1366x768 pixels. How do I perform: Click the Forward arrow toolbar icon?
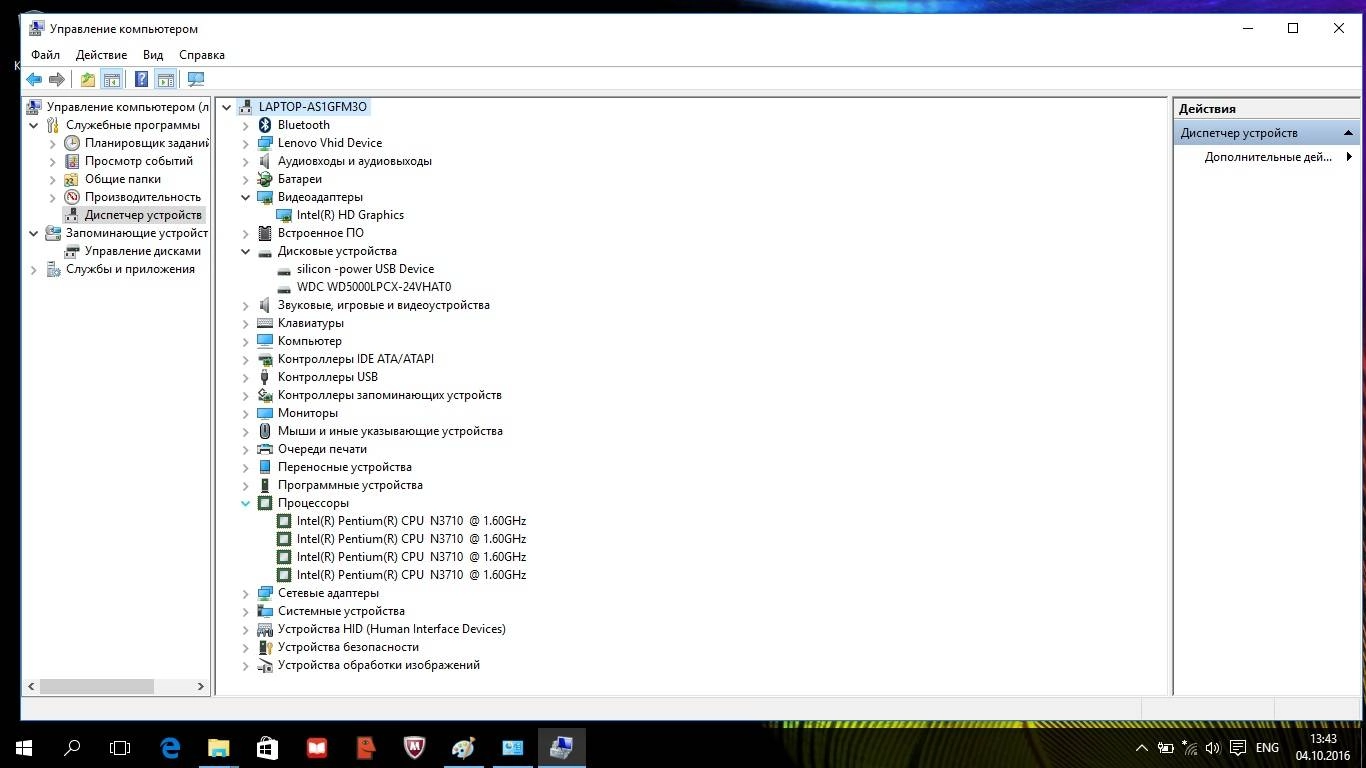[x=57, y=79]
